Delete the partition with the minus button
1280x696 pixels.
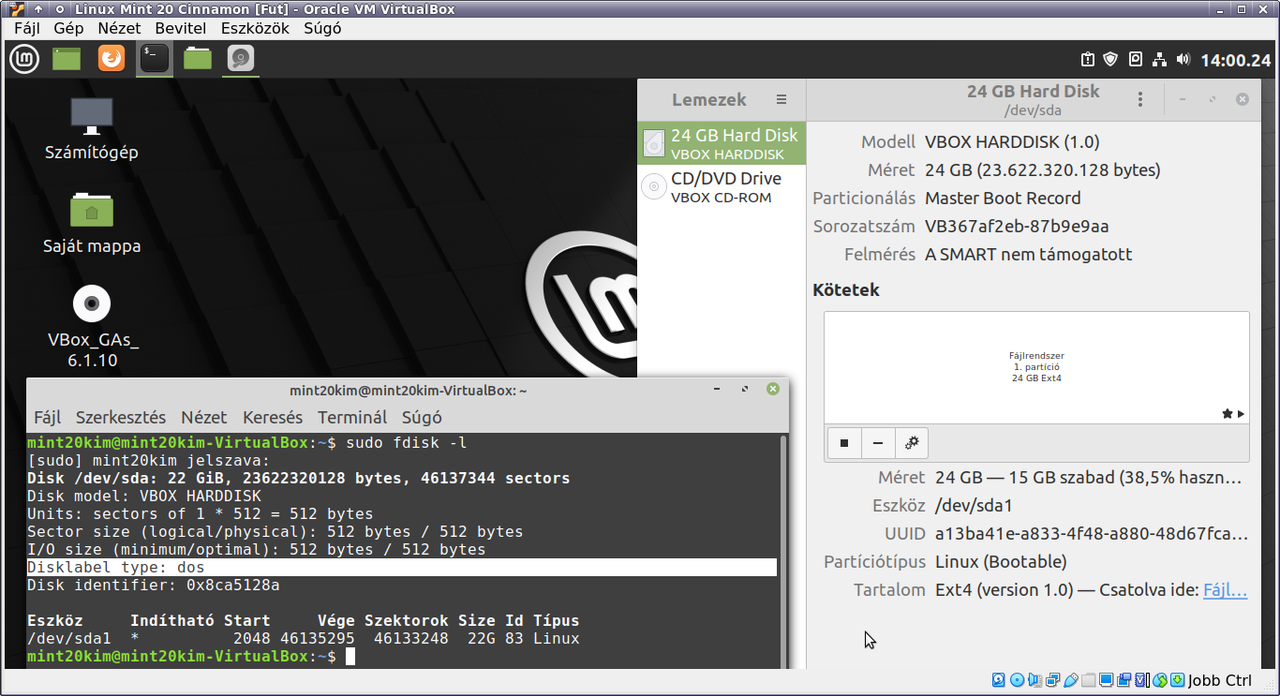(x=878, y=442)
